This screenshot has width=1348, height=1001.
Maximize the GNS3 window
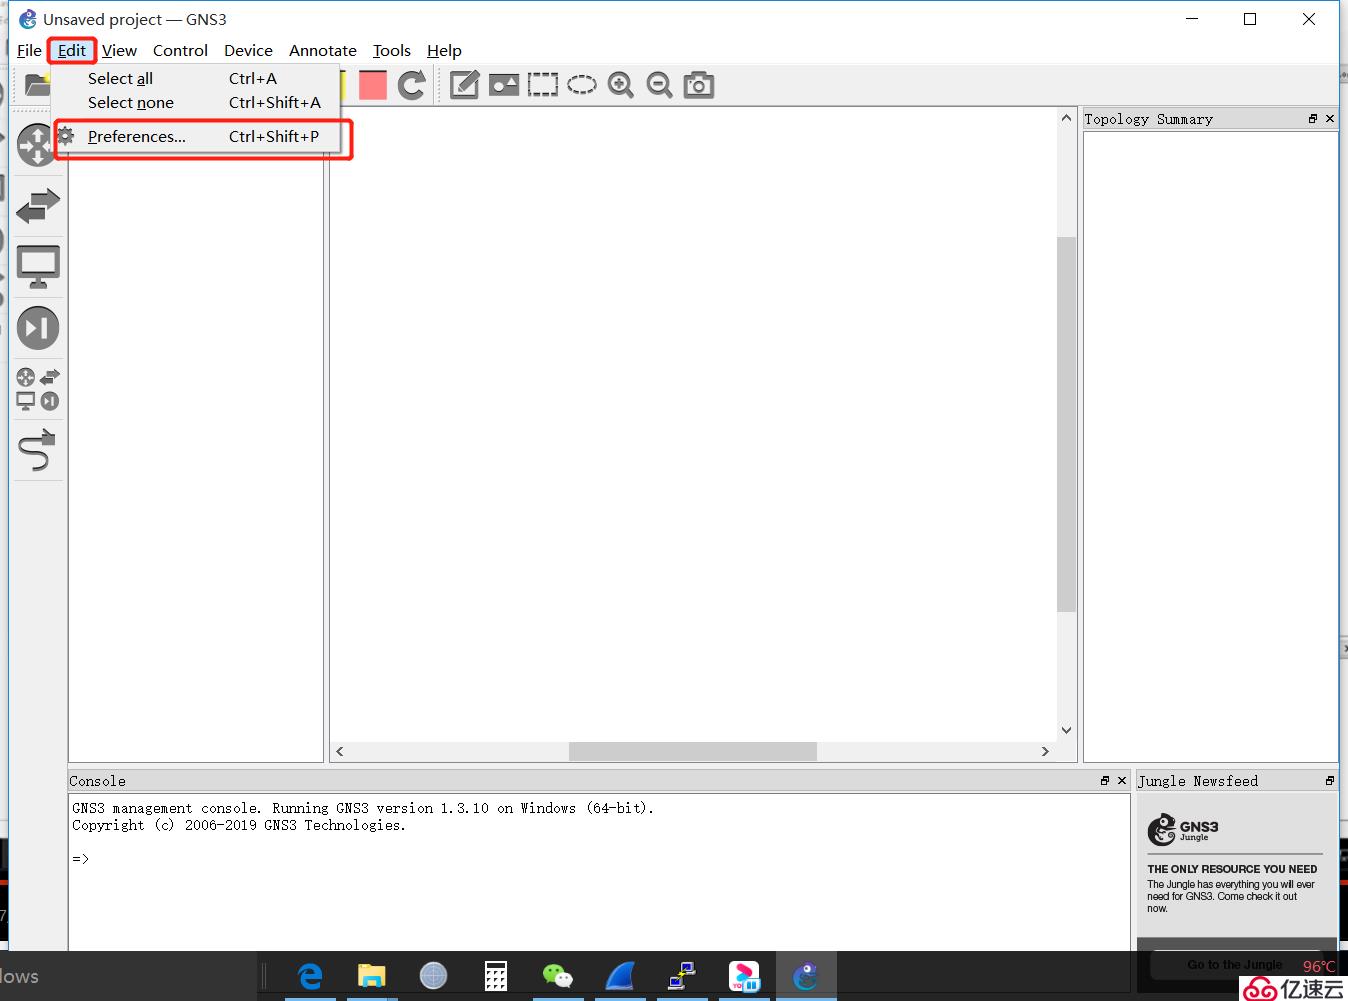(1250, 19)
